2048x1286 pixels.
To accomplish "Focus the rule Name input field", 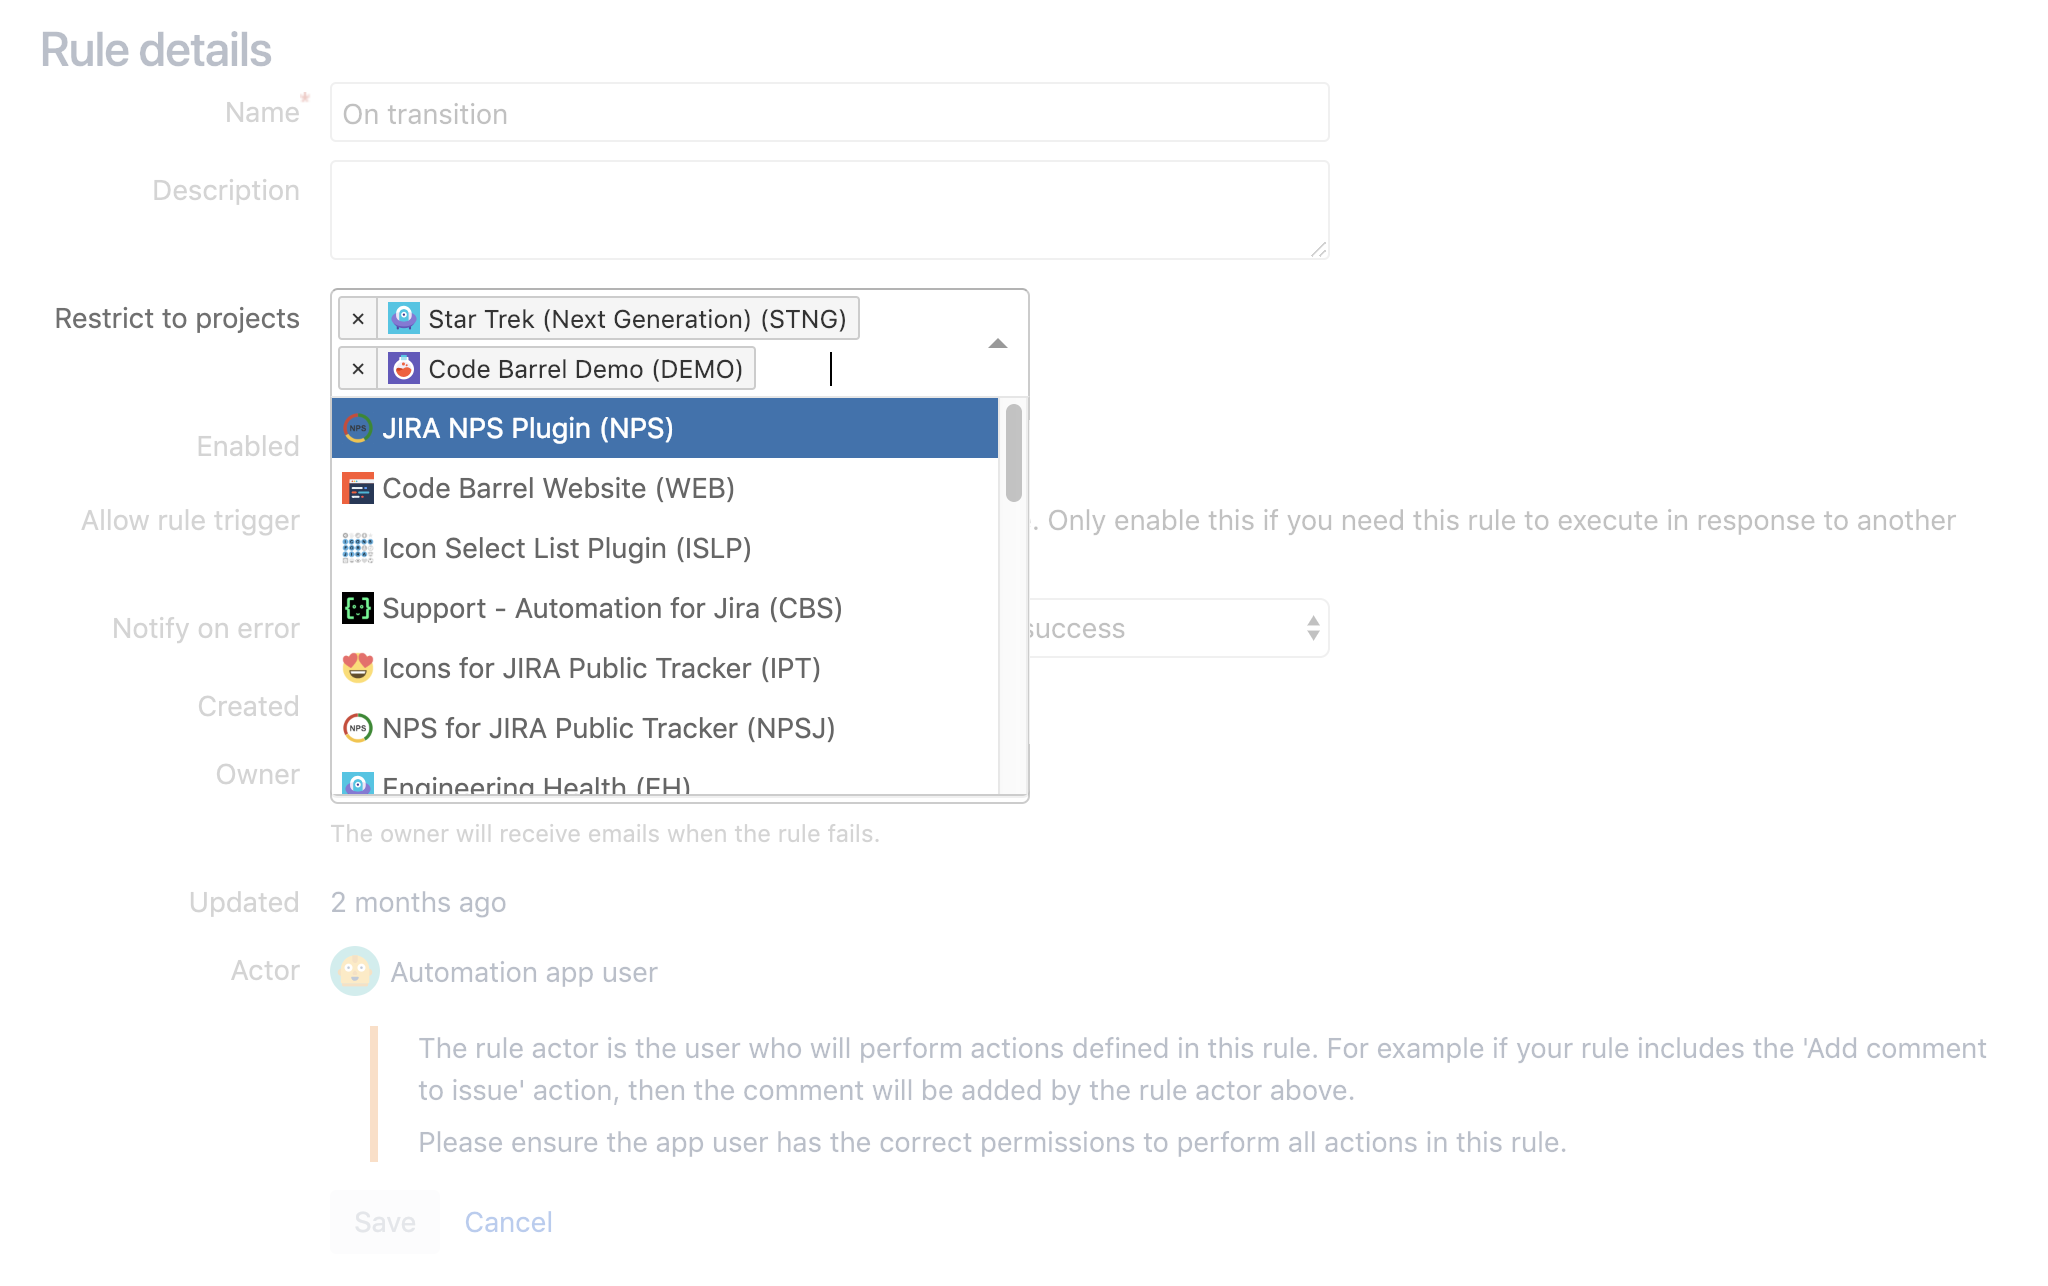I will 829,113.
